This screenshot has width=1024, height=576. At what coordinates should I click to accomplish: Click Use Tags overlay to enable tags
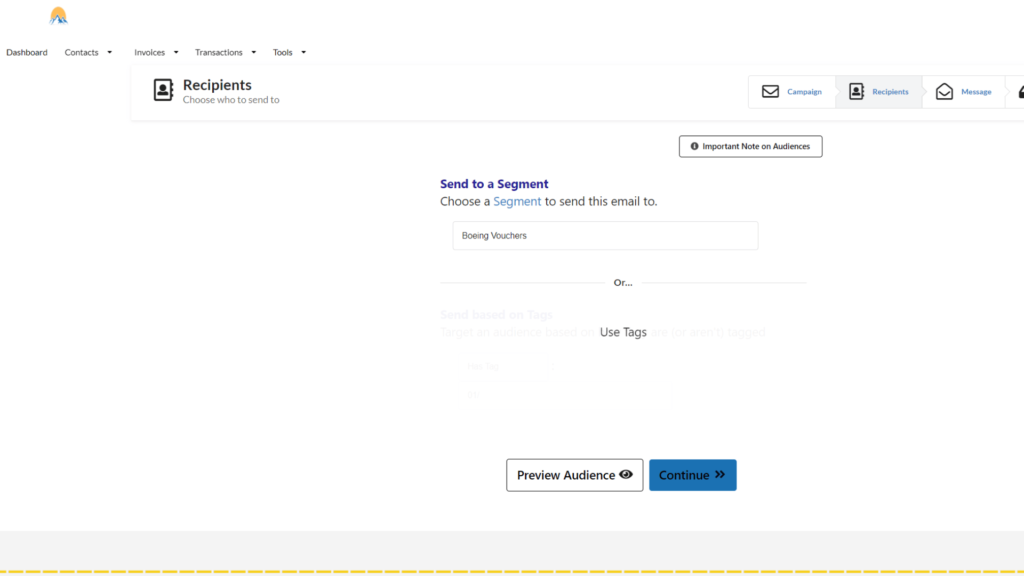tap(623, 332)
